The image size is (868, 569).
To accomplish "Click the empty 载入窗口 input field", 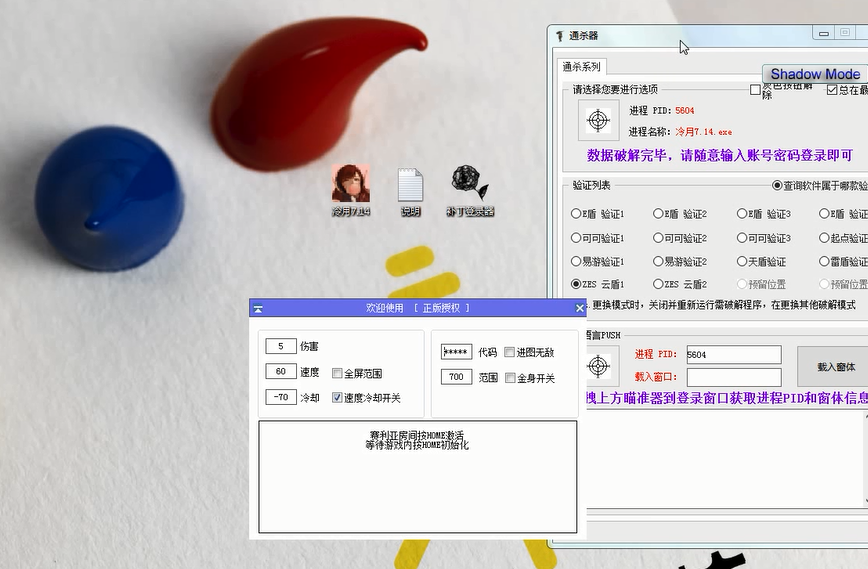I will coord(734,377).
